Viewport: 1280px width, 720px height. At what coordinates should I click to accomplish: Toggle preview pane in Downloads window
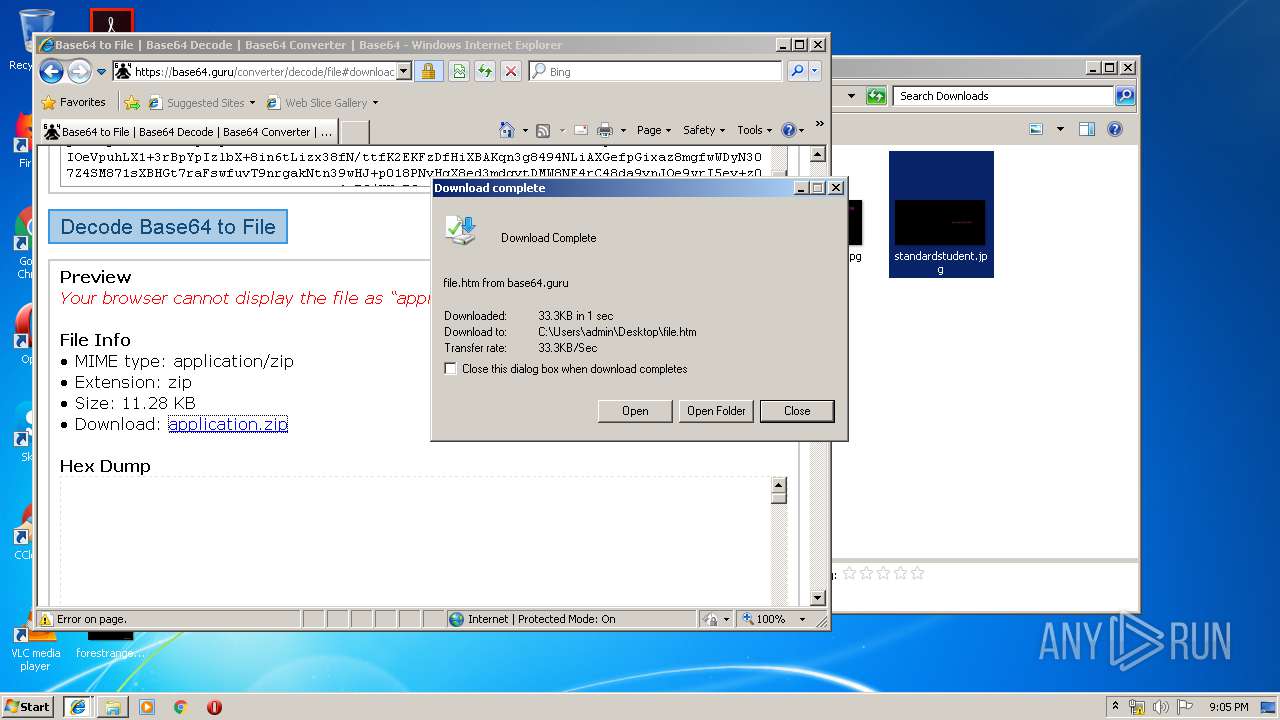(x=1087, y=129)
